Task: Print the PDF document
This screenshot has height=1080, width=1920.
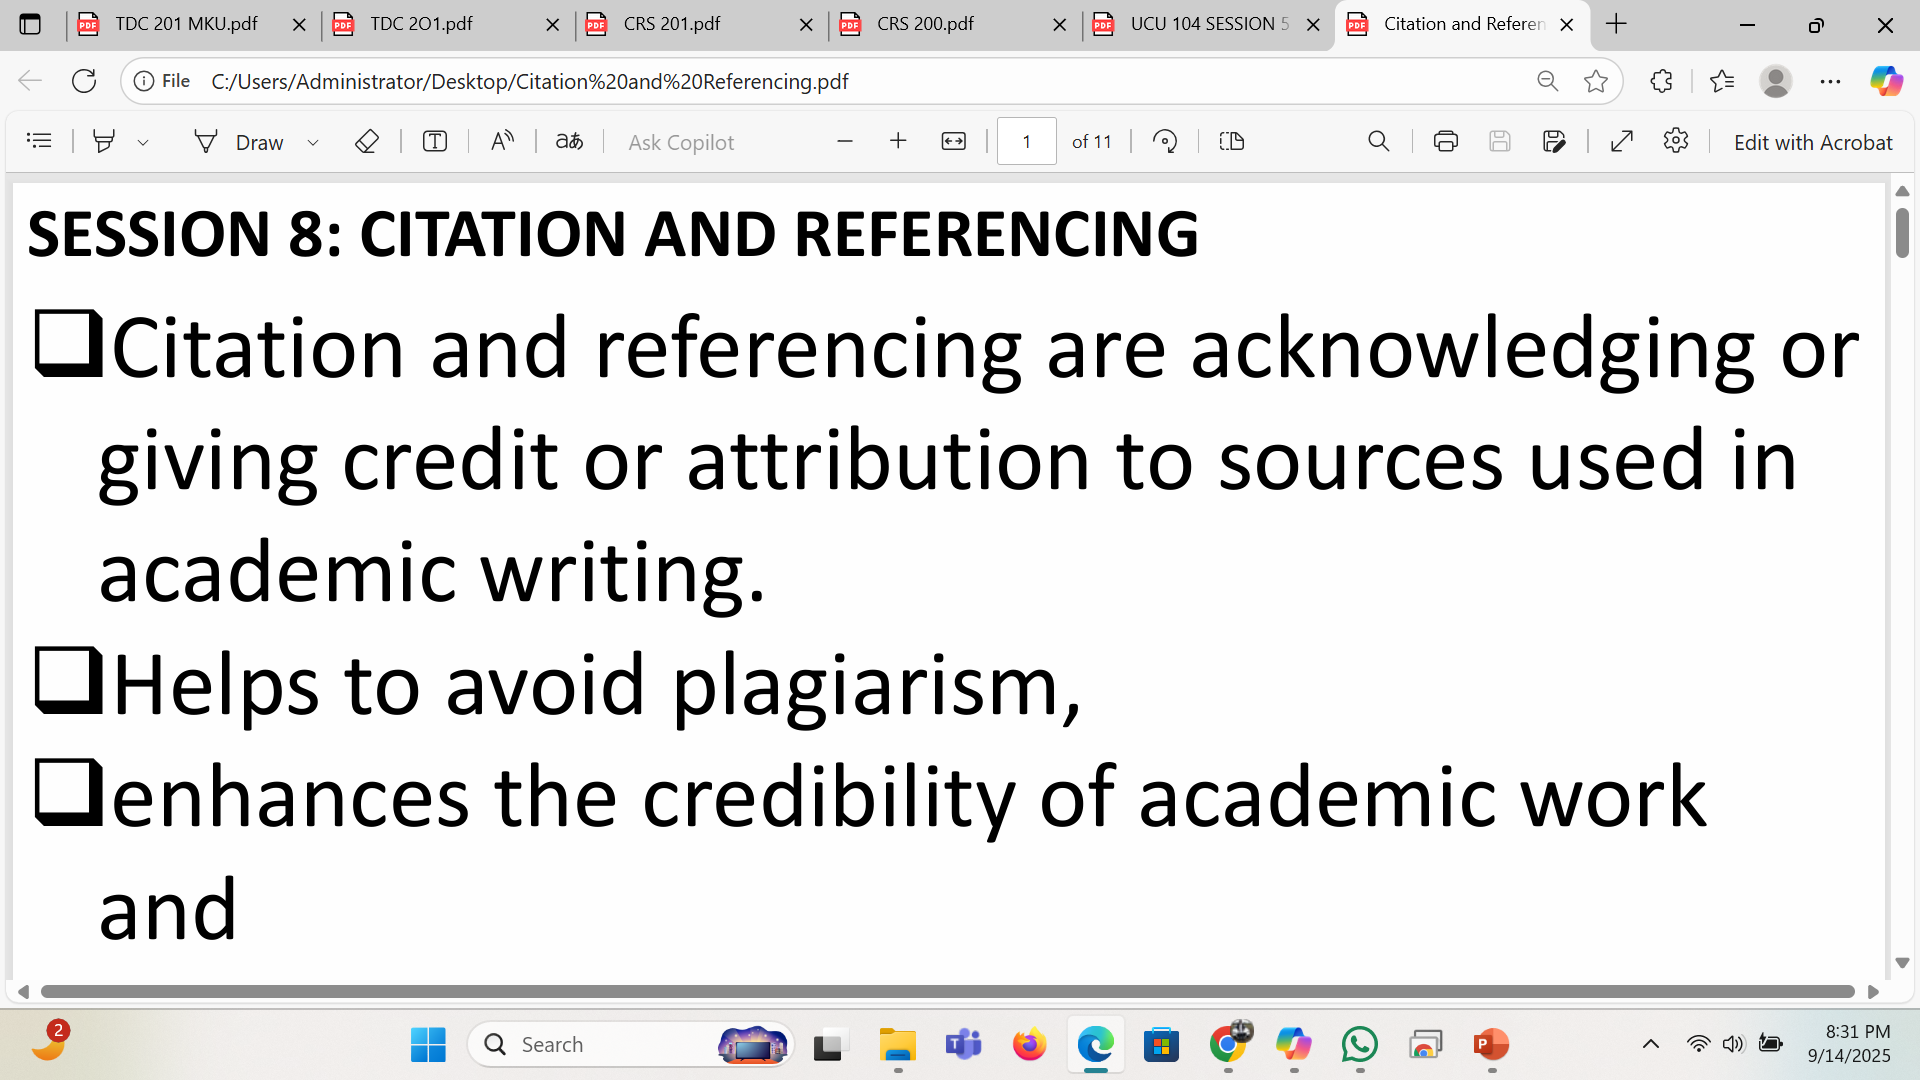Action: pyautogui.click(x=1445, y=141)
